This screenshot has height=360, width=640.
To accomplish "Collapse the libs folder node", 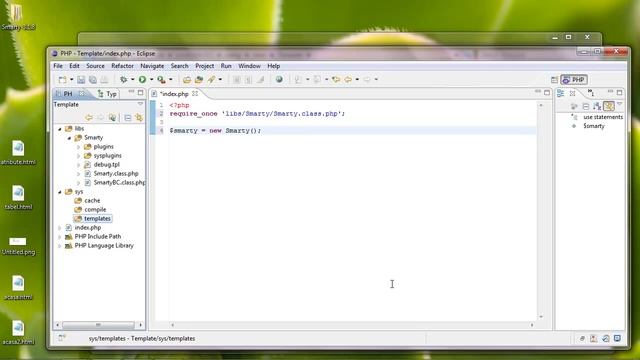I will (x=60, y=129).
